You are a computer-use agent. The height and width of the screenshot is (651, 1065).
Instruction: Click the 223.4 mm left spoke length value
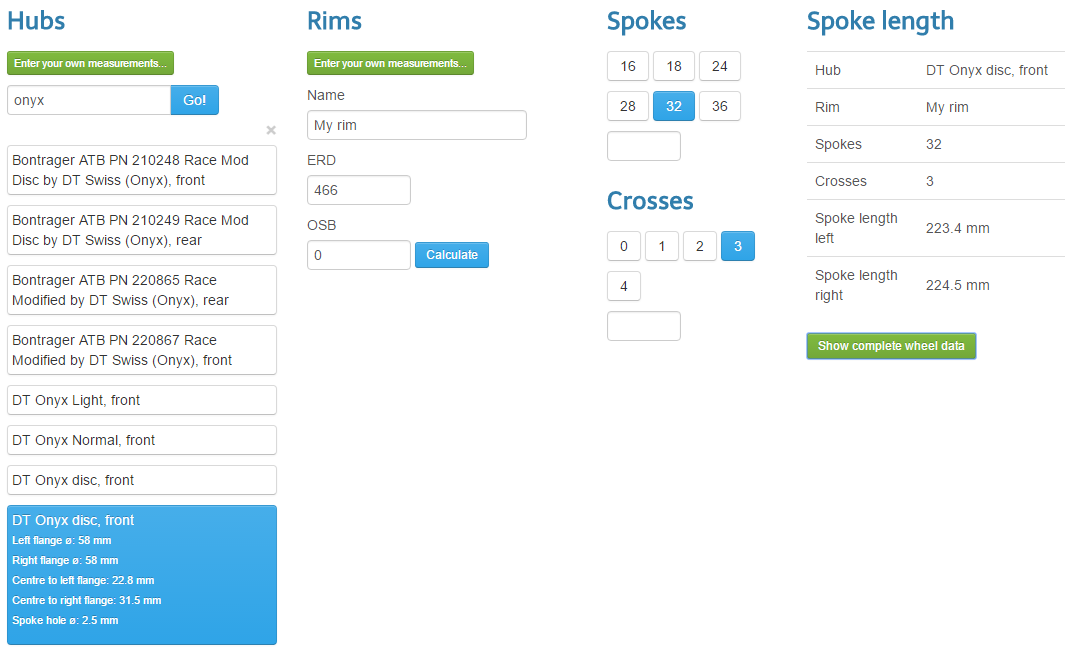click(958, 228)
